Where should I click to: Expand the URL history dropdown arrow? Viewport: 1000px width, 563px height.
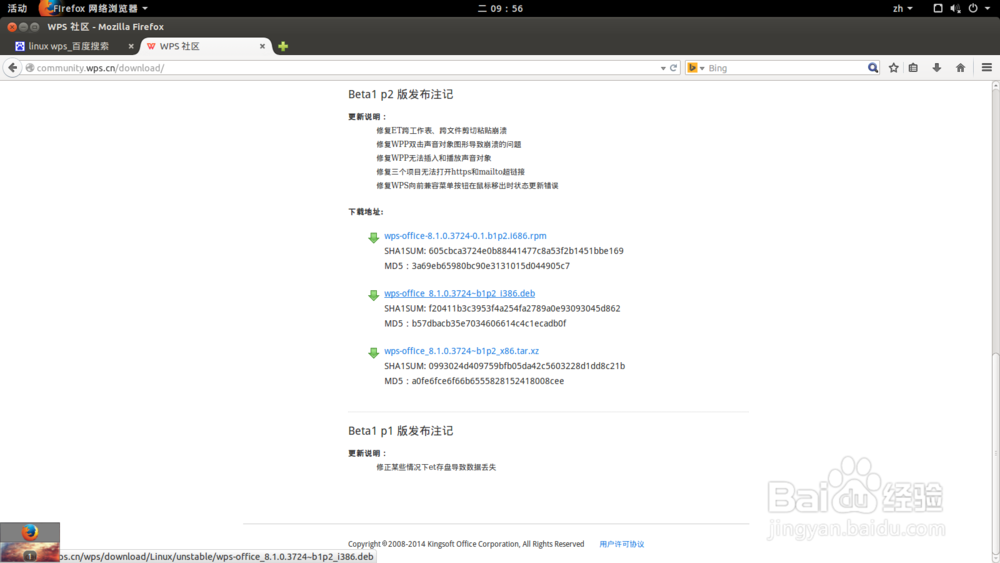pos(663,68)
